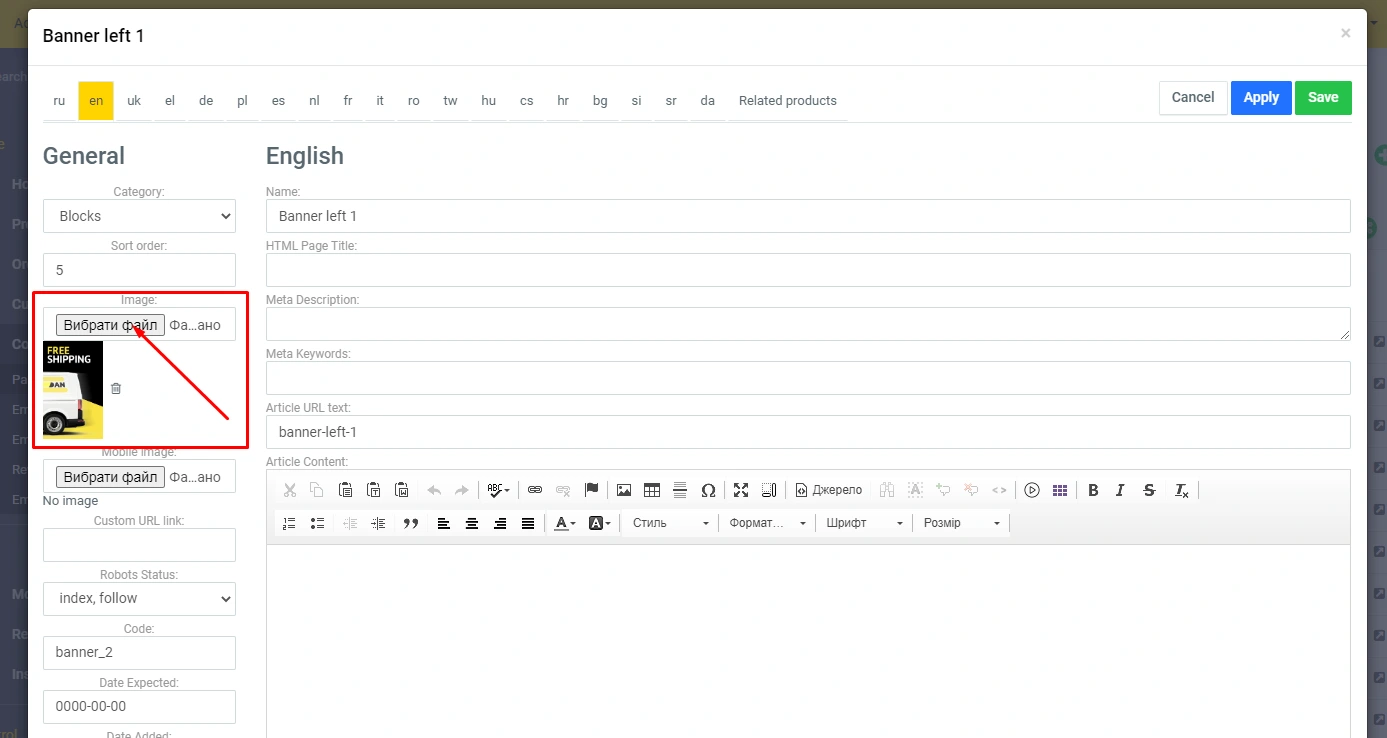Screen dimensions: 1387x738
Task: Insert a table into the article content
Action: (x=652, y=490)
